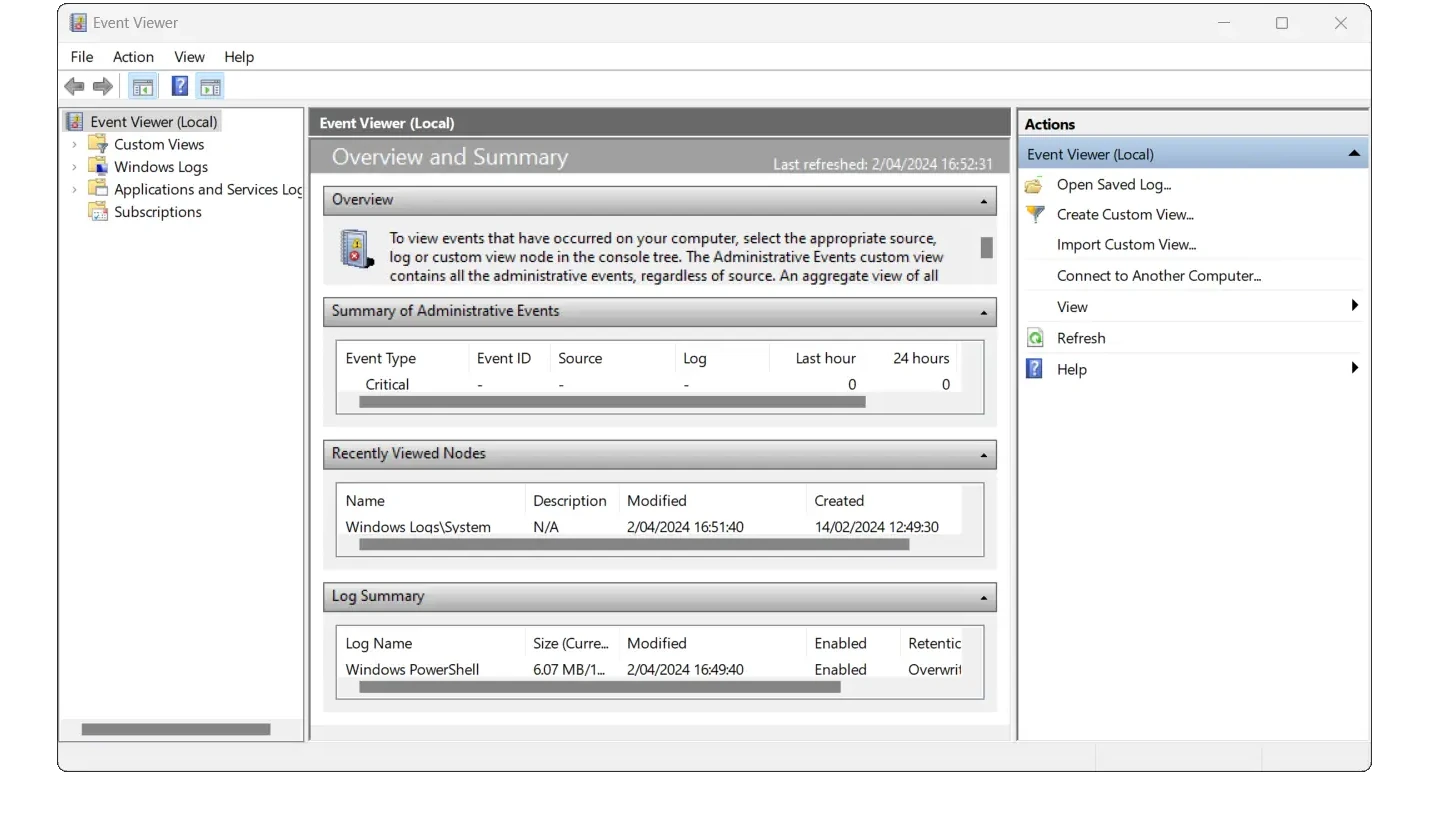Click the Help question mark icon in Actions
The image size is (1433, 830).
tap(1035, 369)
